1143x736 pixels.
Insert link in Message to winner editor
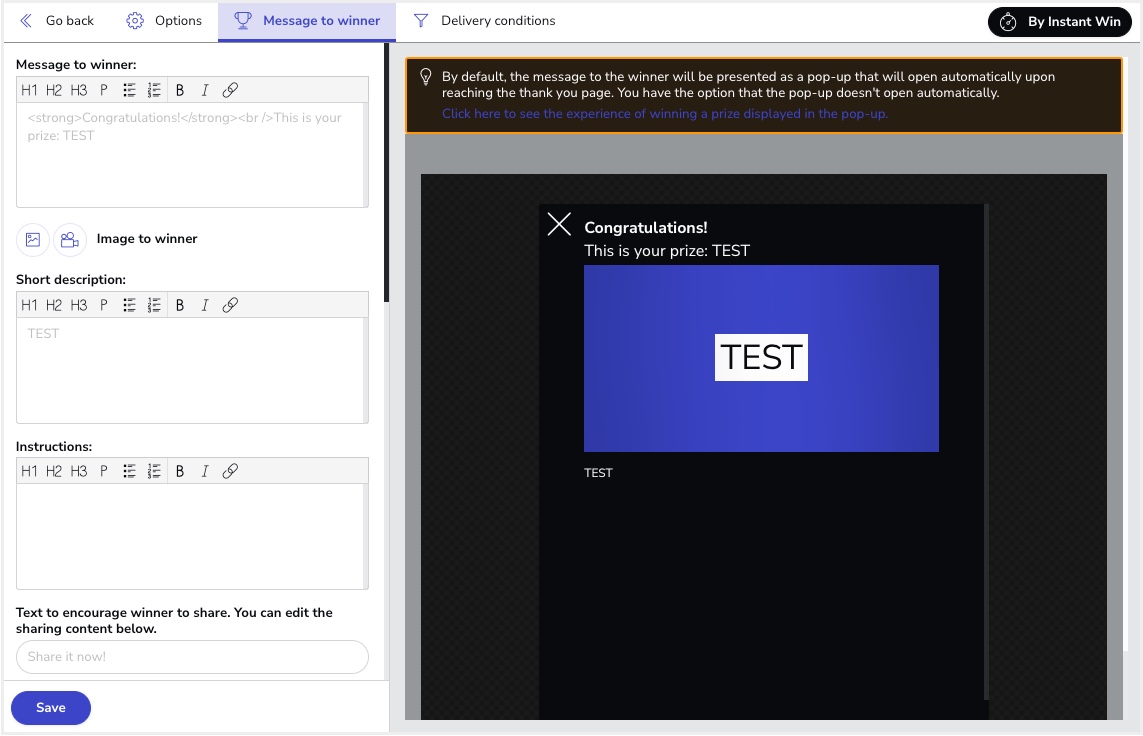click(230, 90)
